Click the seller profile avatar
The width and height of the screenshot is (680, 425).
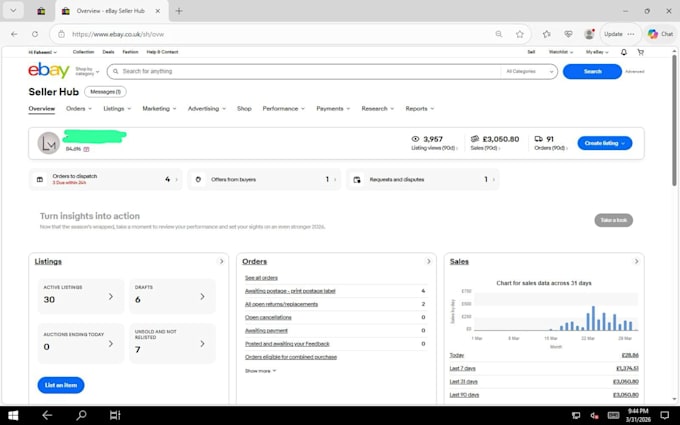(49, 143)
